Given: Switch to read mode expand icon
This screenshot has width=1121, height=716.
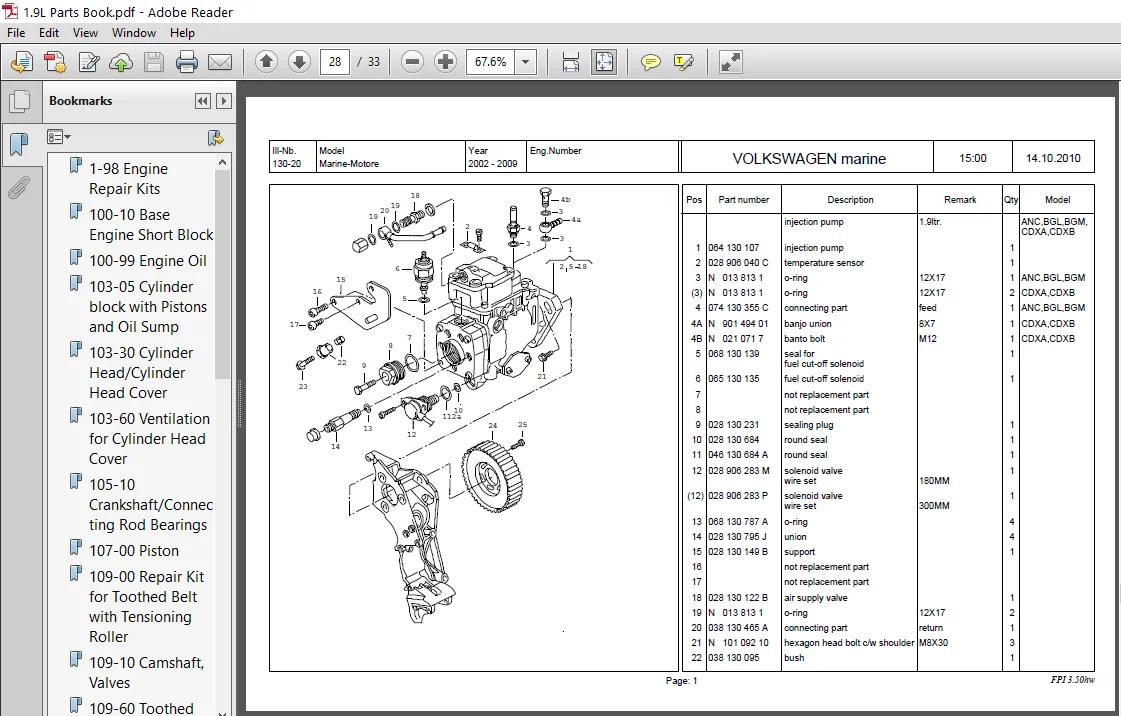Looking at the screenshot, I should click(x=730, y=62).
